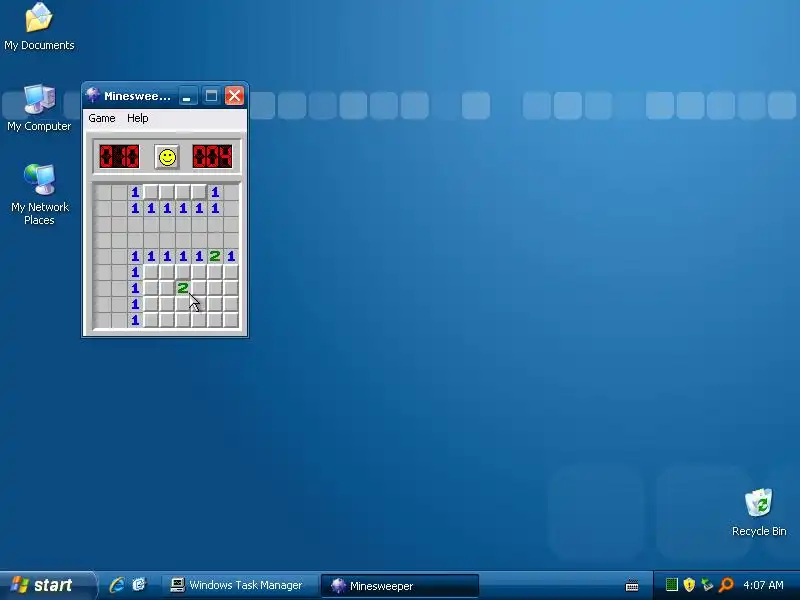Open the Windows start menu
The width and height of the screenshot is (800, 600).
47,585
